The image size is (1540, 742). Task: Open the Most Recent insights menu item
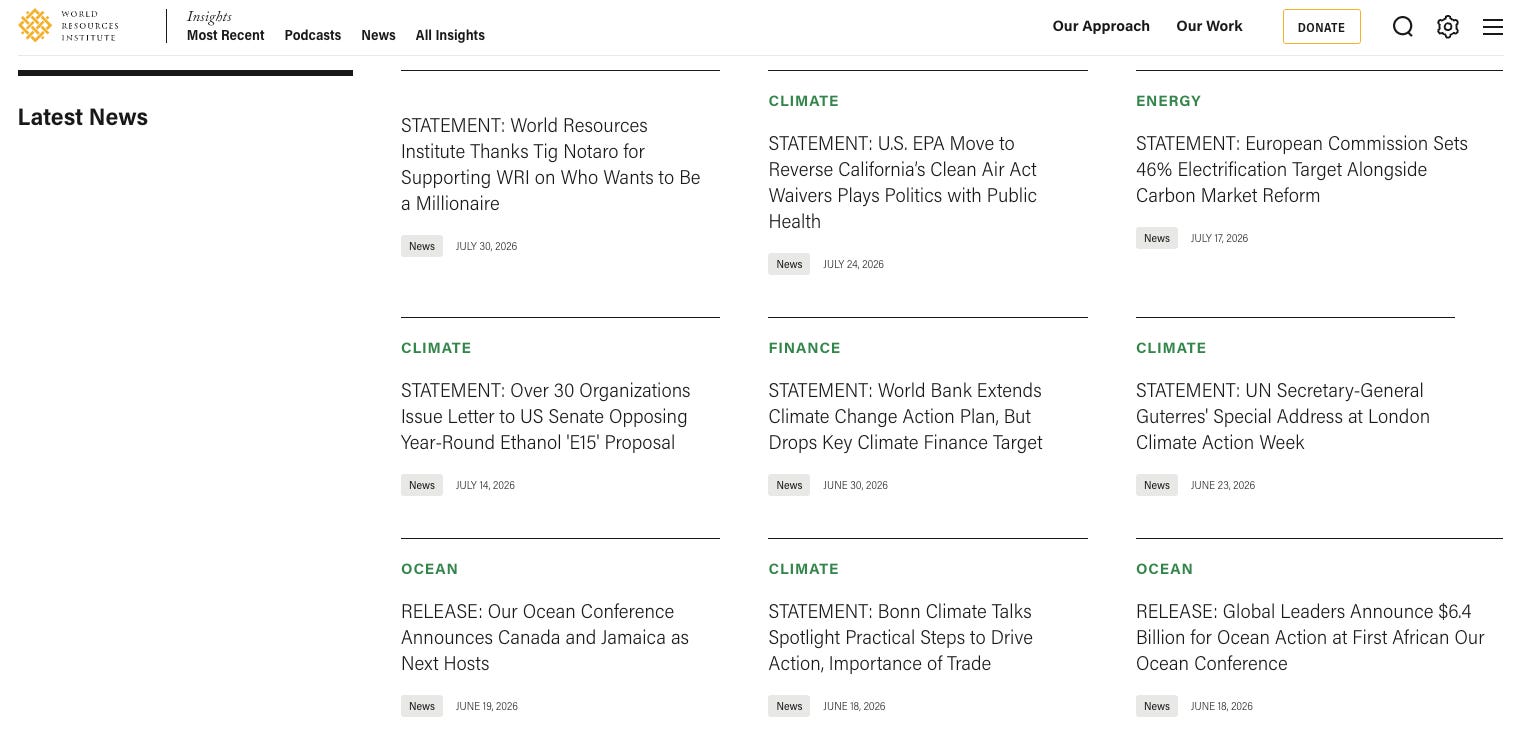pyautogui.click(x=226, y=35)
